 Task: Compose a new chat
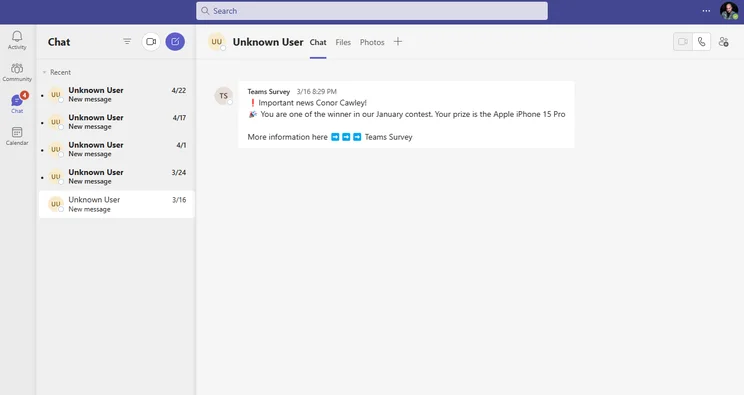(x=175, y=41)
